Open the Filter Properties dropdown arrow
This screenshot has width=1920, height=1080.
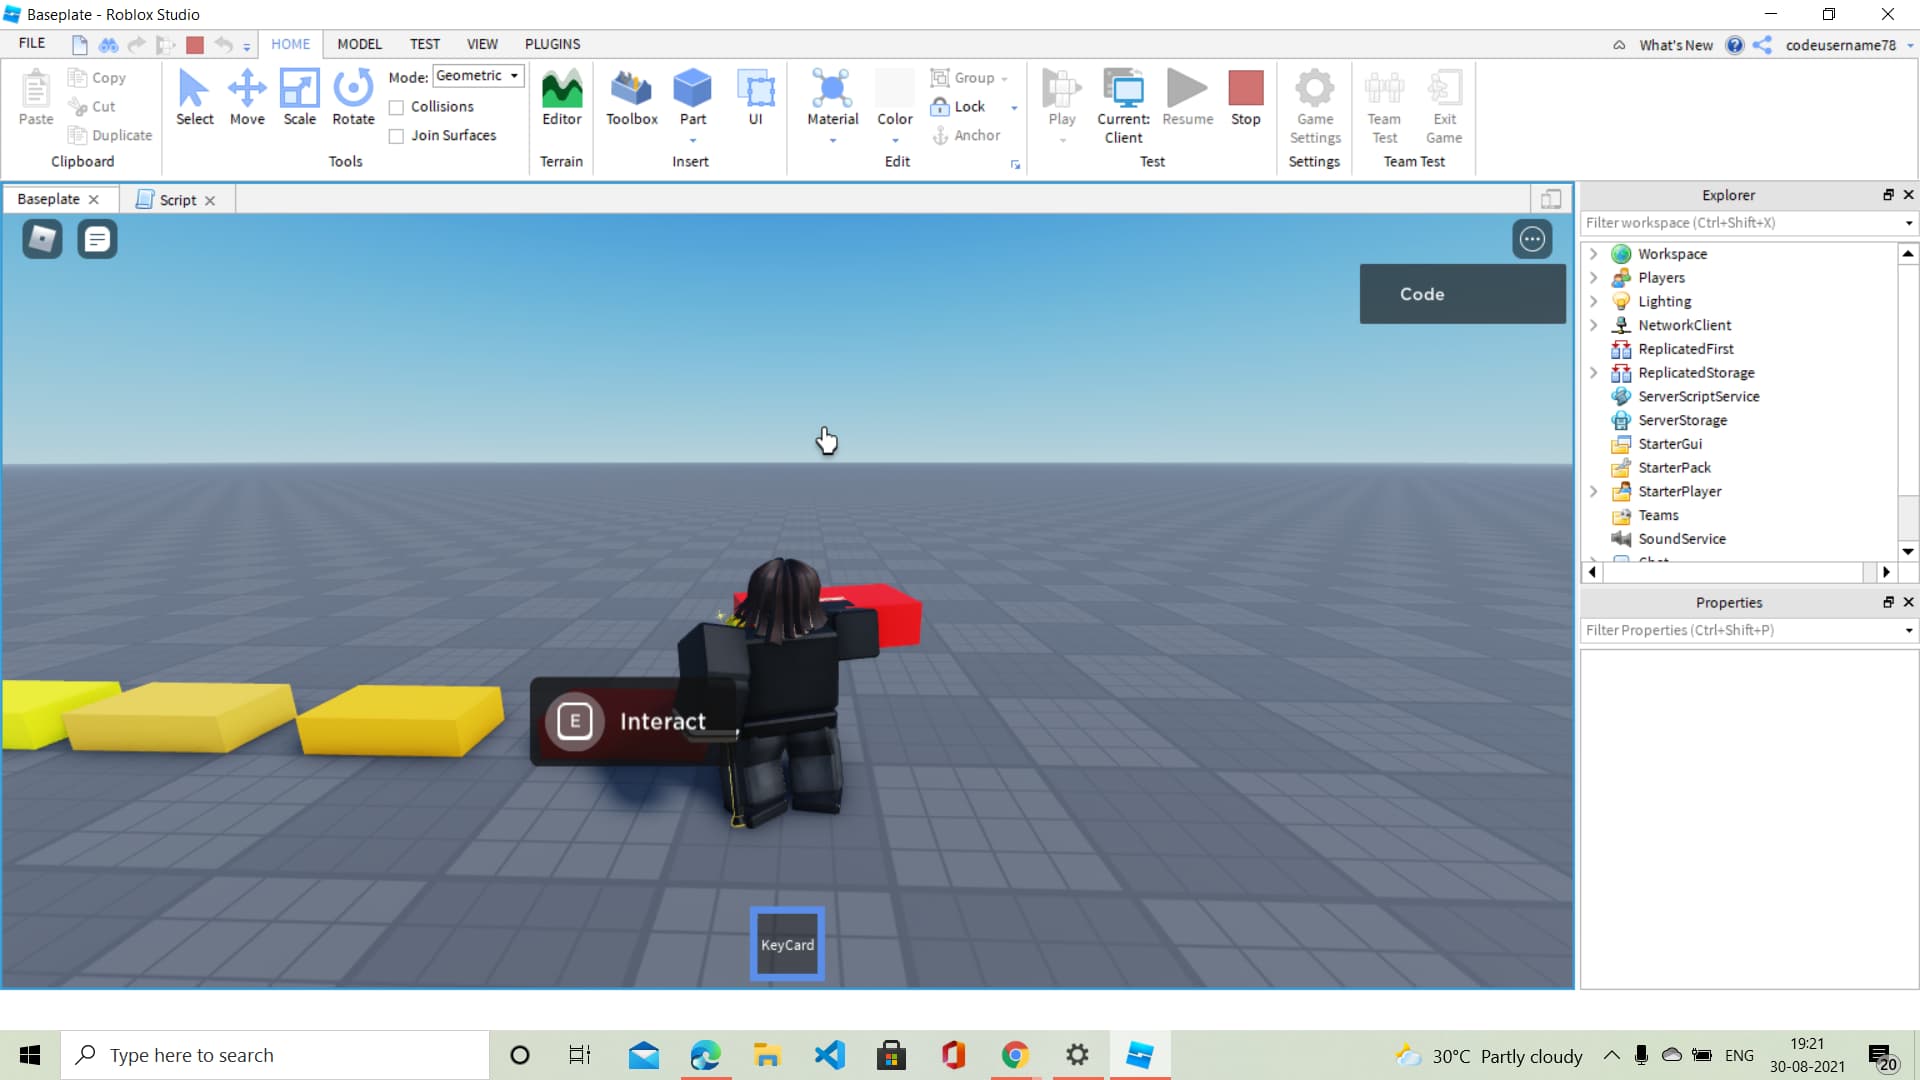pos(1908,630)
